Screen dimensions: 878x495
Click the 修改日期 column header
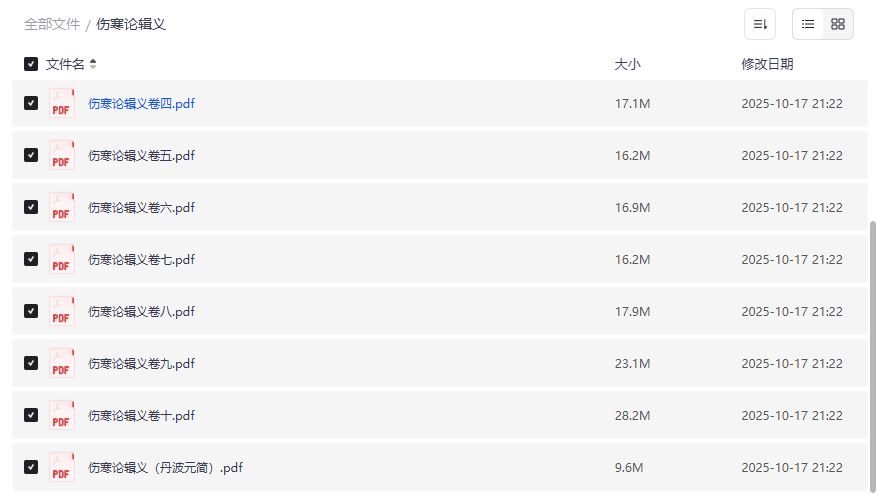[767, 64]
